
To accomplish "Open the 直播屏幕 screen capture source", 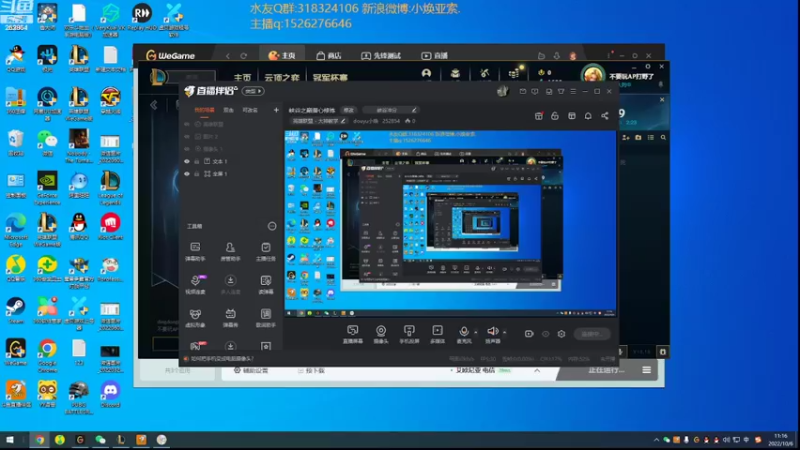I will coord(353,334).
